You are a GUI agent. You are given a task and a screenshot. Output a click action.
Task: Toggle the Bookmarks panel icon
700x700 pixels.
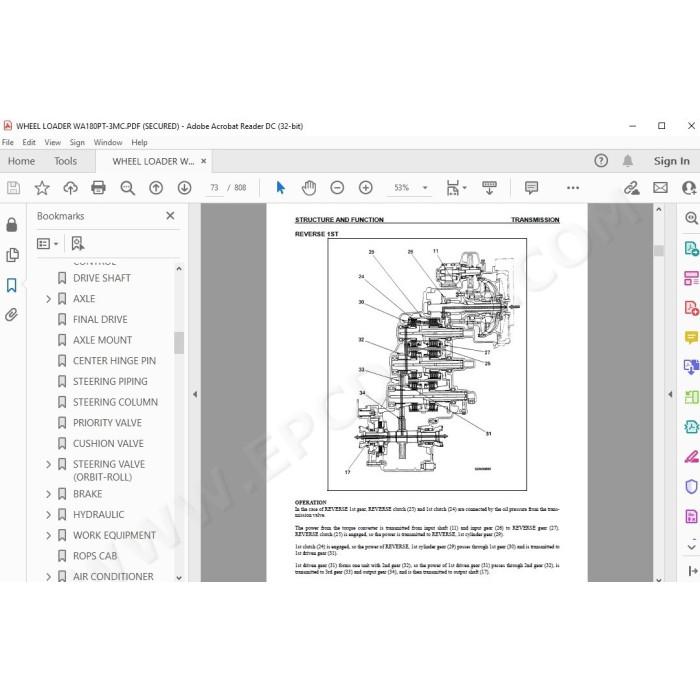(12, 285)
